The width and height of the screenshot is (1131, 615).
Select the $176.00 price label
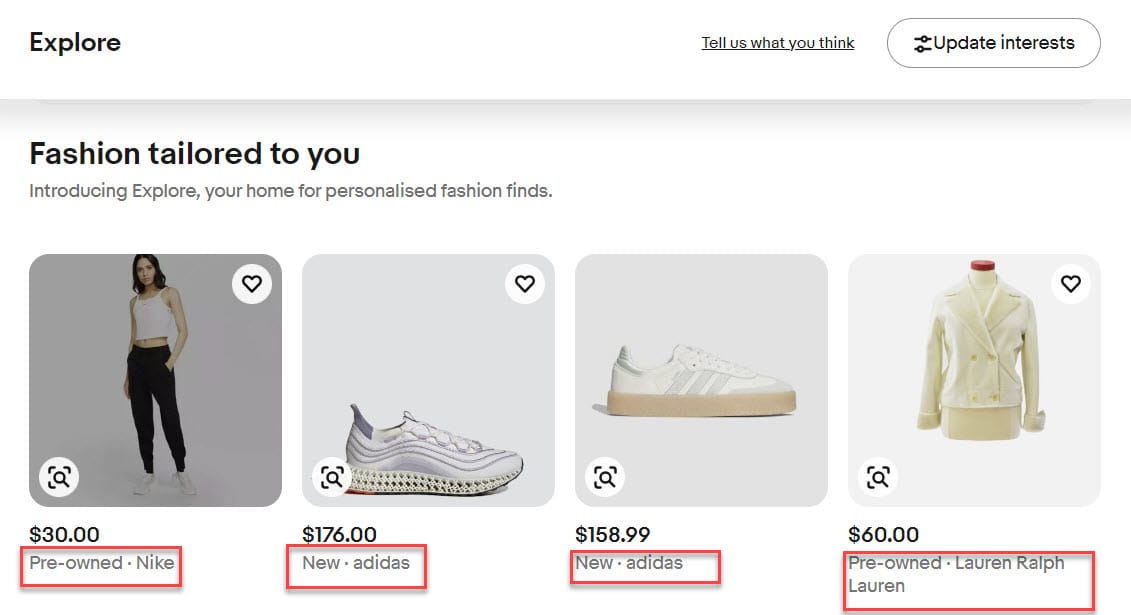click(x=339, y=535)
